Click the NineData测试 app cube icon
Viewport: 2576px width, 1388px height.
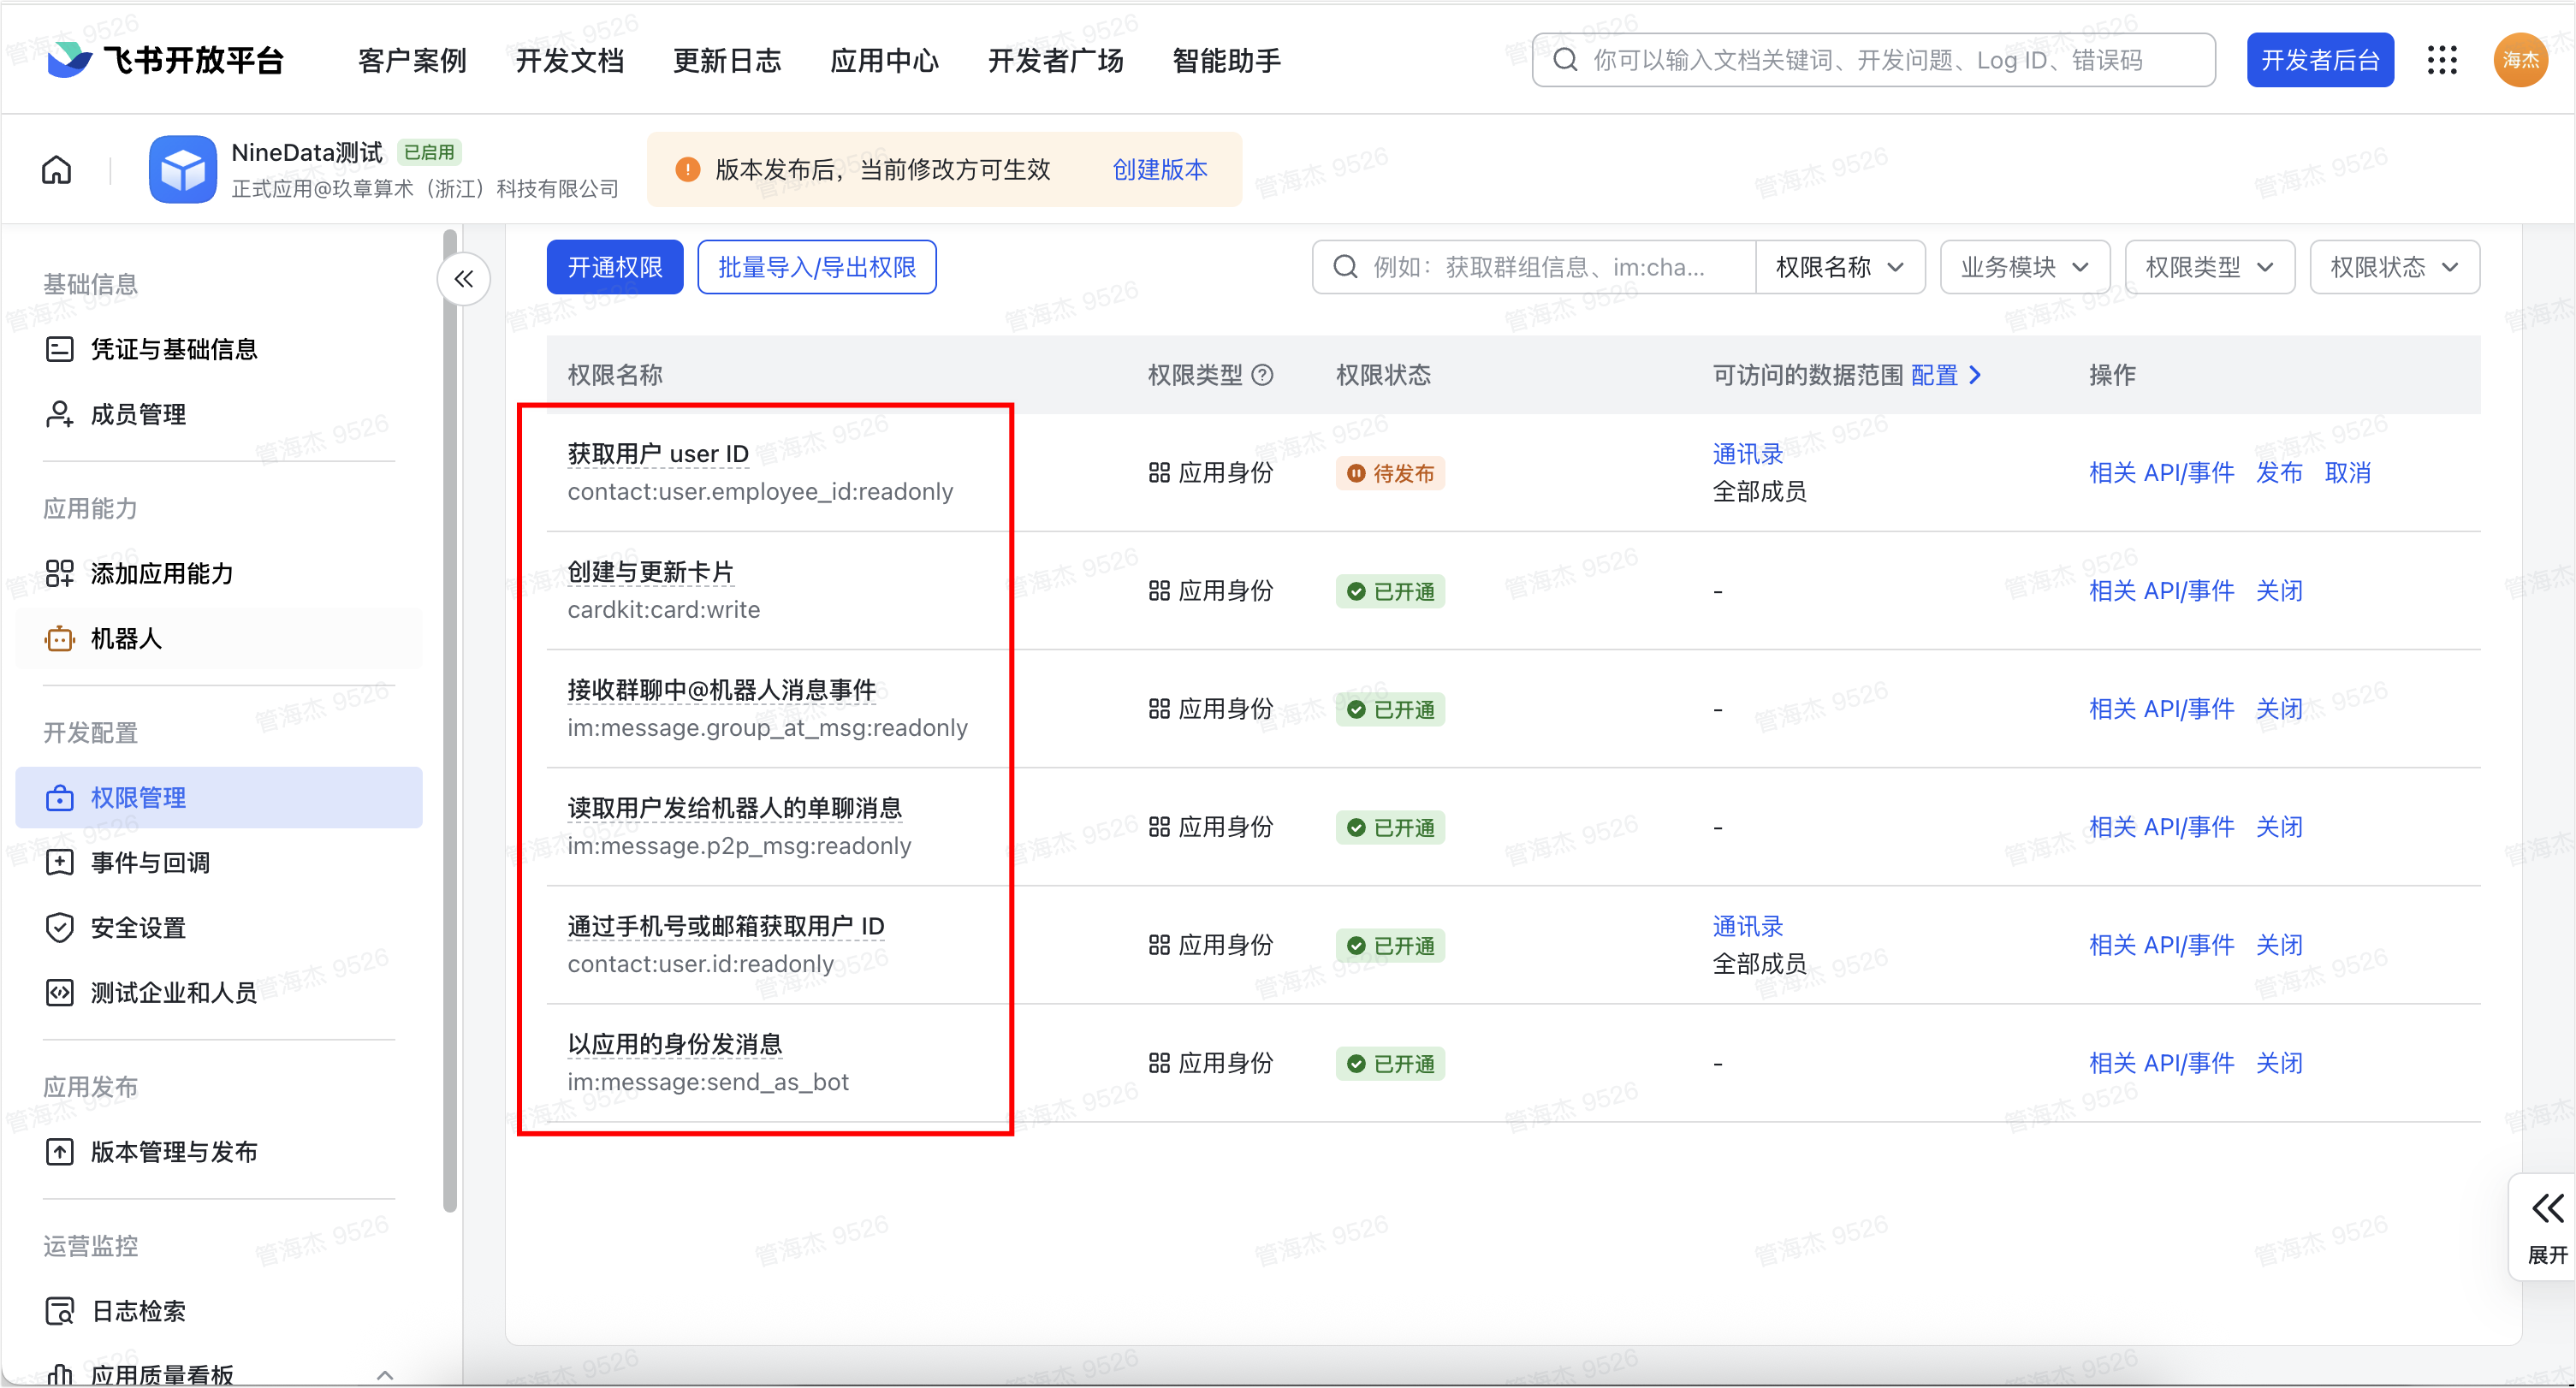[x=182, y=170]
